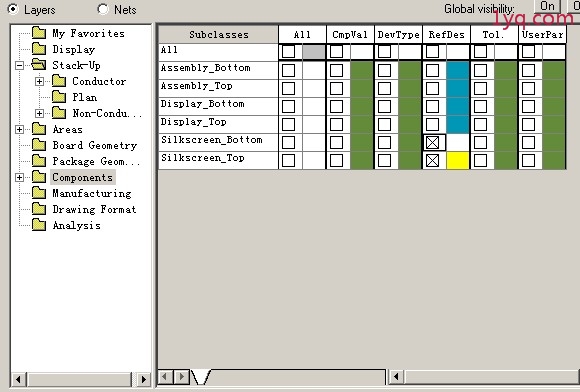Check Display_Bottom Tol. checkbox
The width and height of the screenshot is (580, 392).
click(480, 107)
